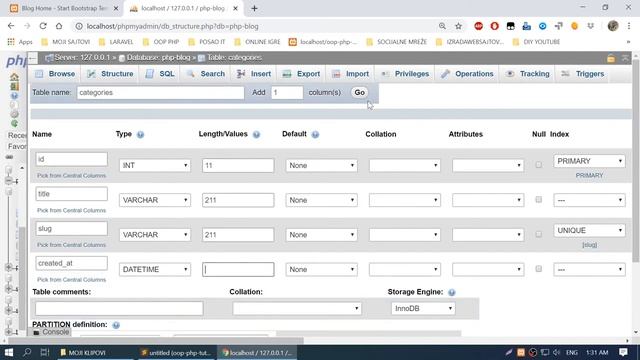Toggle Null checkbox for id column
The width and height of the screenshot is (640, 360).
[x=538, y=165]
